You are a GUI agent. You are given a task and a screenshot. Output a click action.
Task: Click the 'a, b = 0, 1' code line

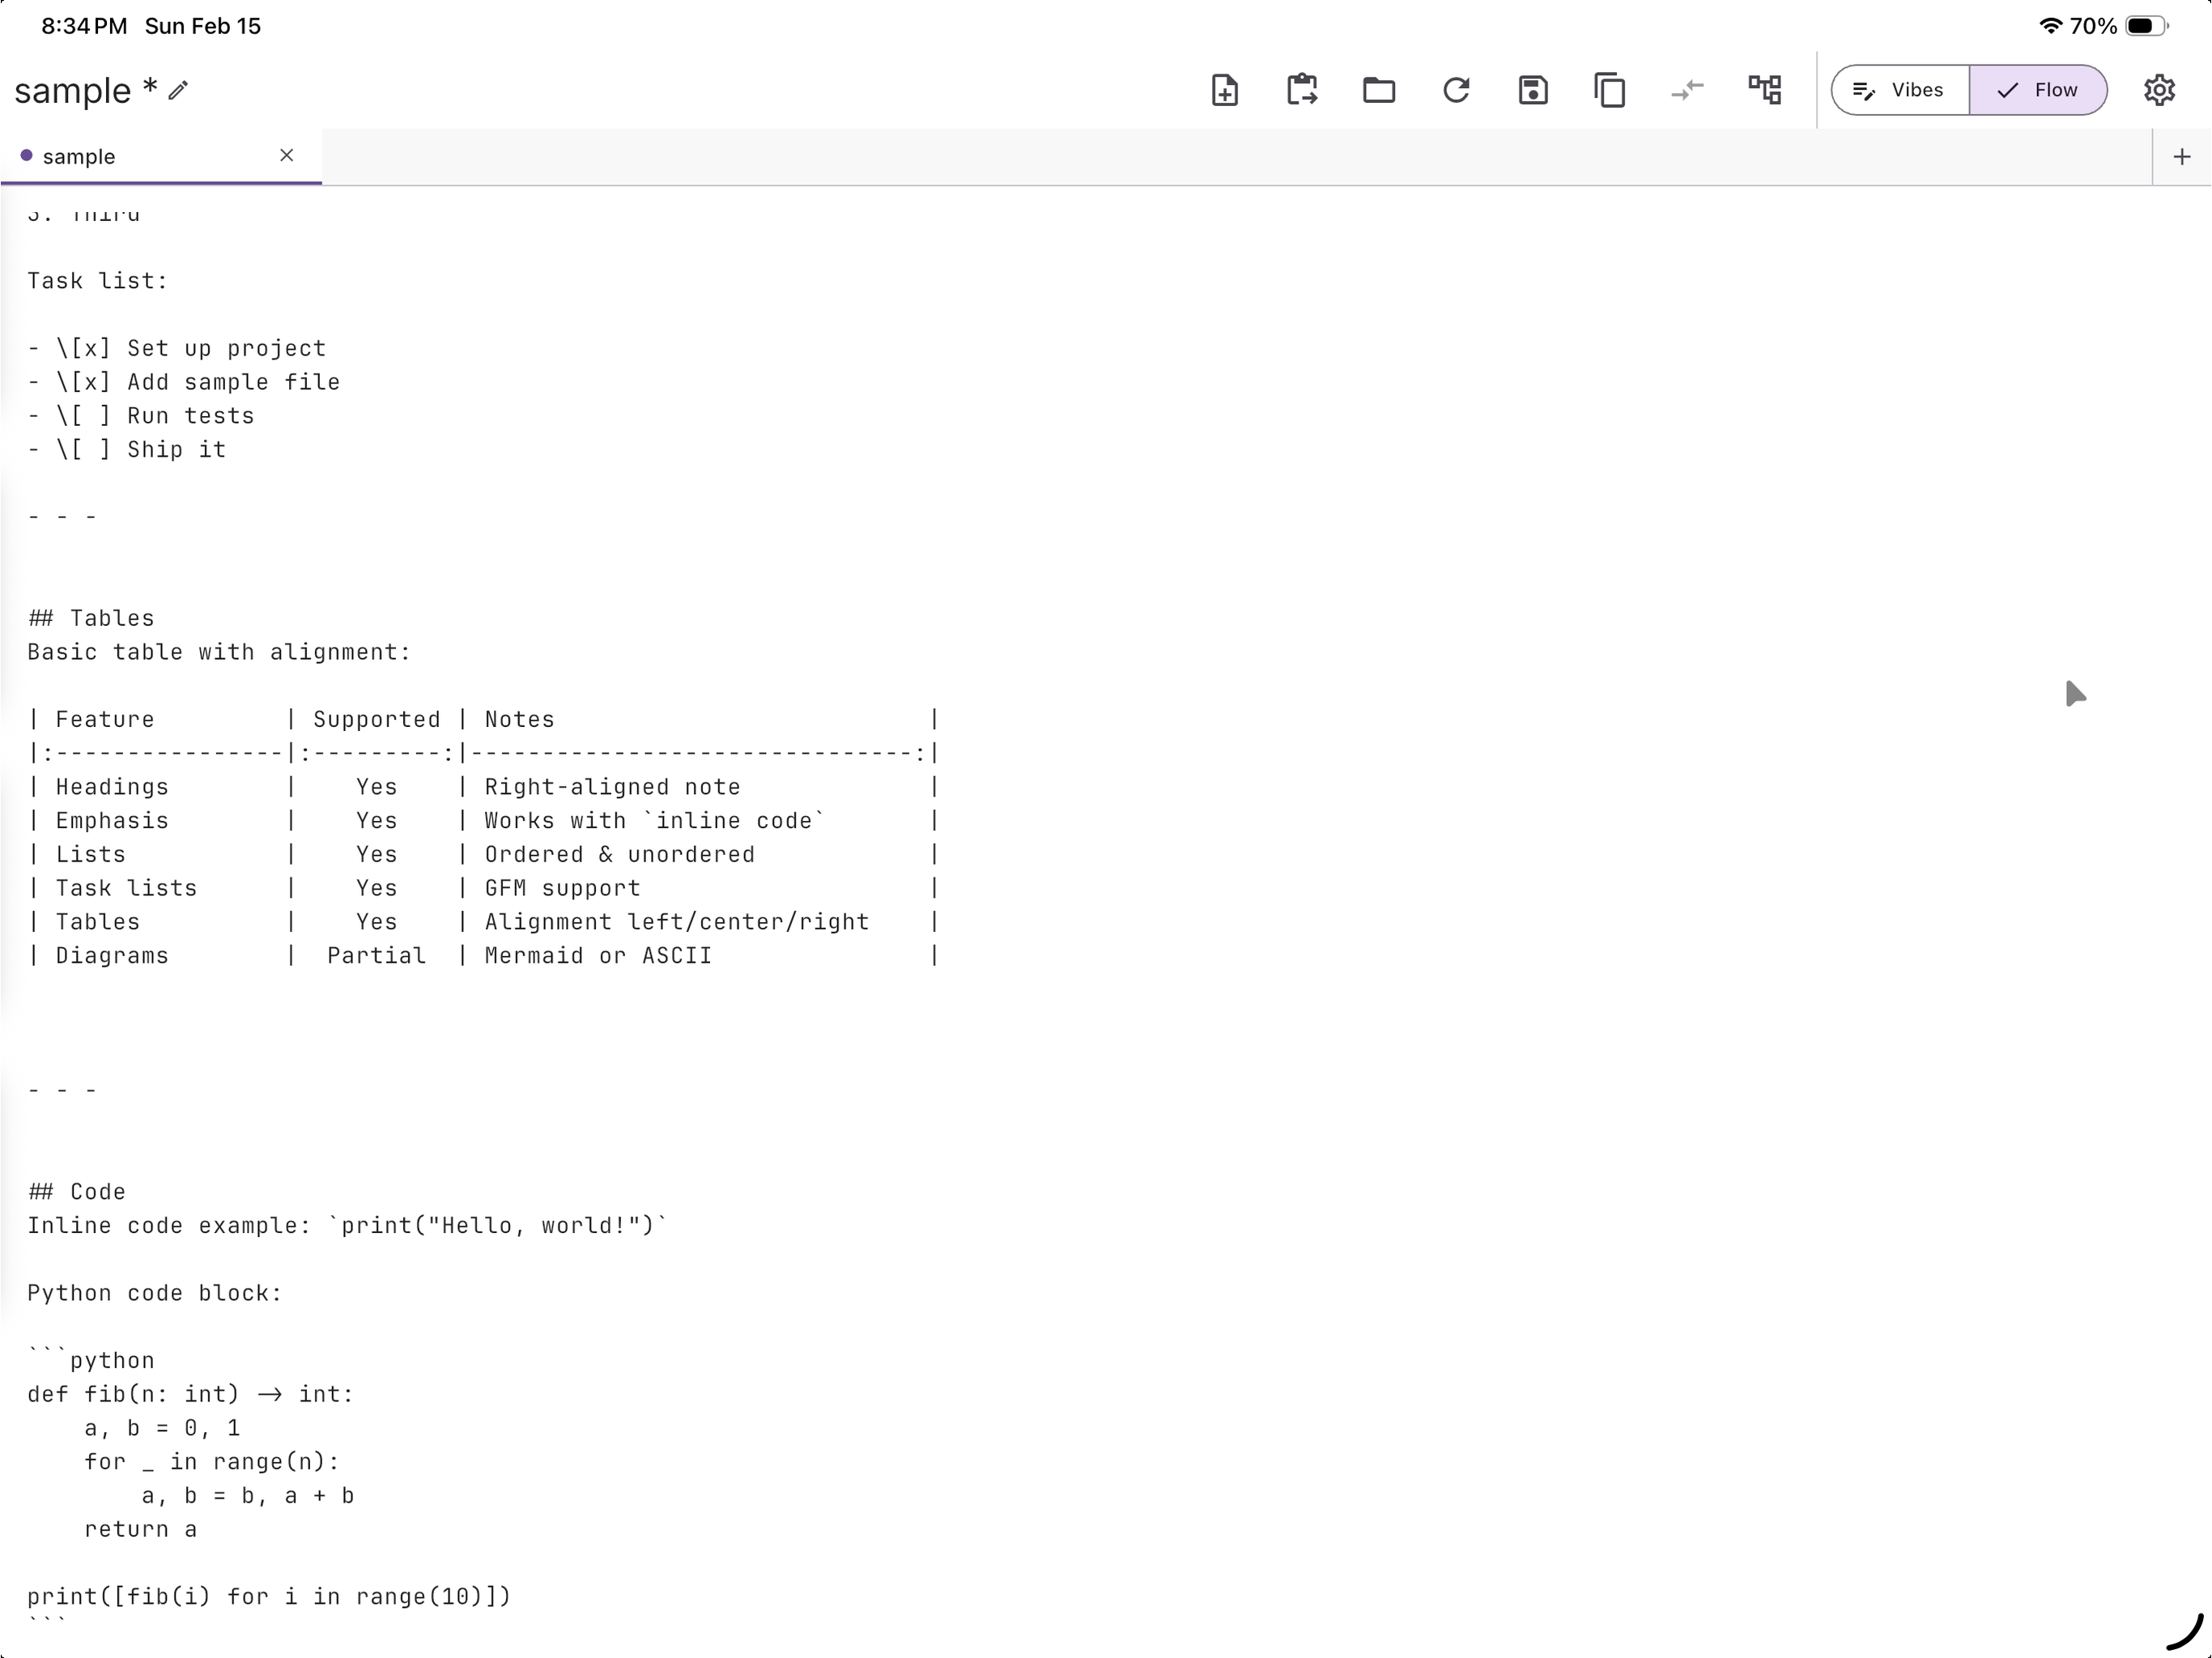point(162,1428)
